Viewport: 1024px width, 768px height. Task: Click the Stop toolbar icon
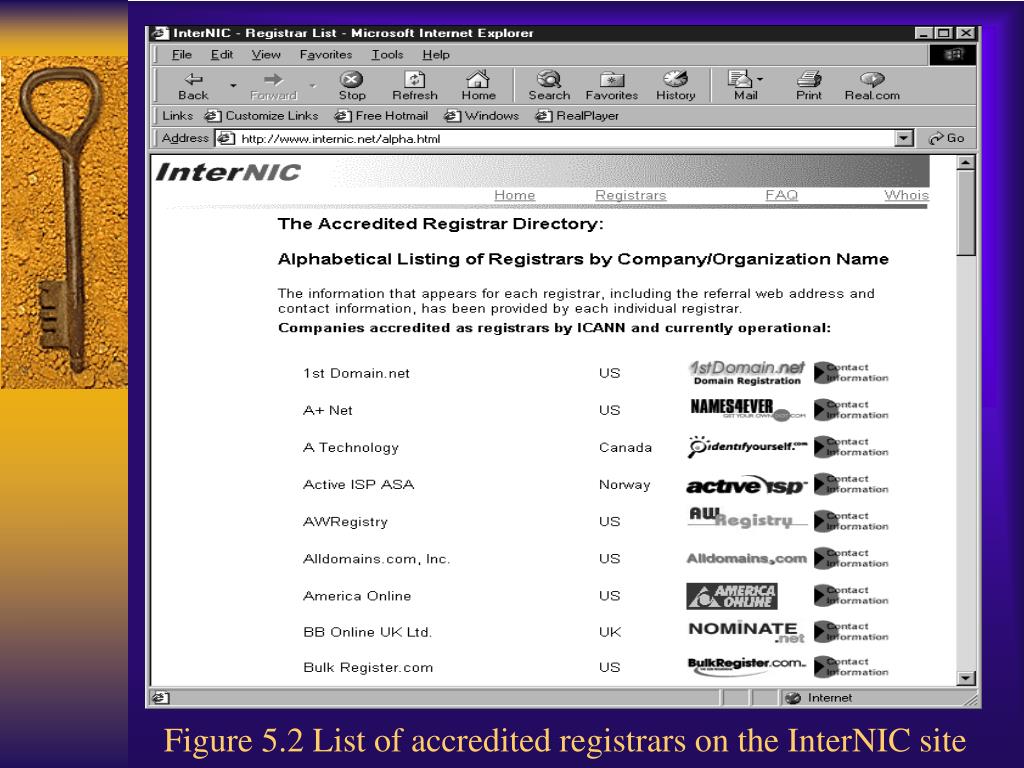(x=351, y=86)
